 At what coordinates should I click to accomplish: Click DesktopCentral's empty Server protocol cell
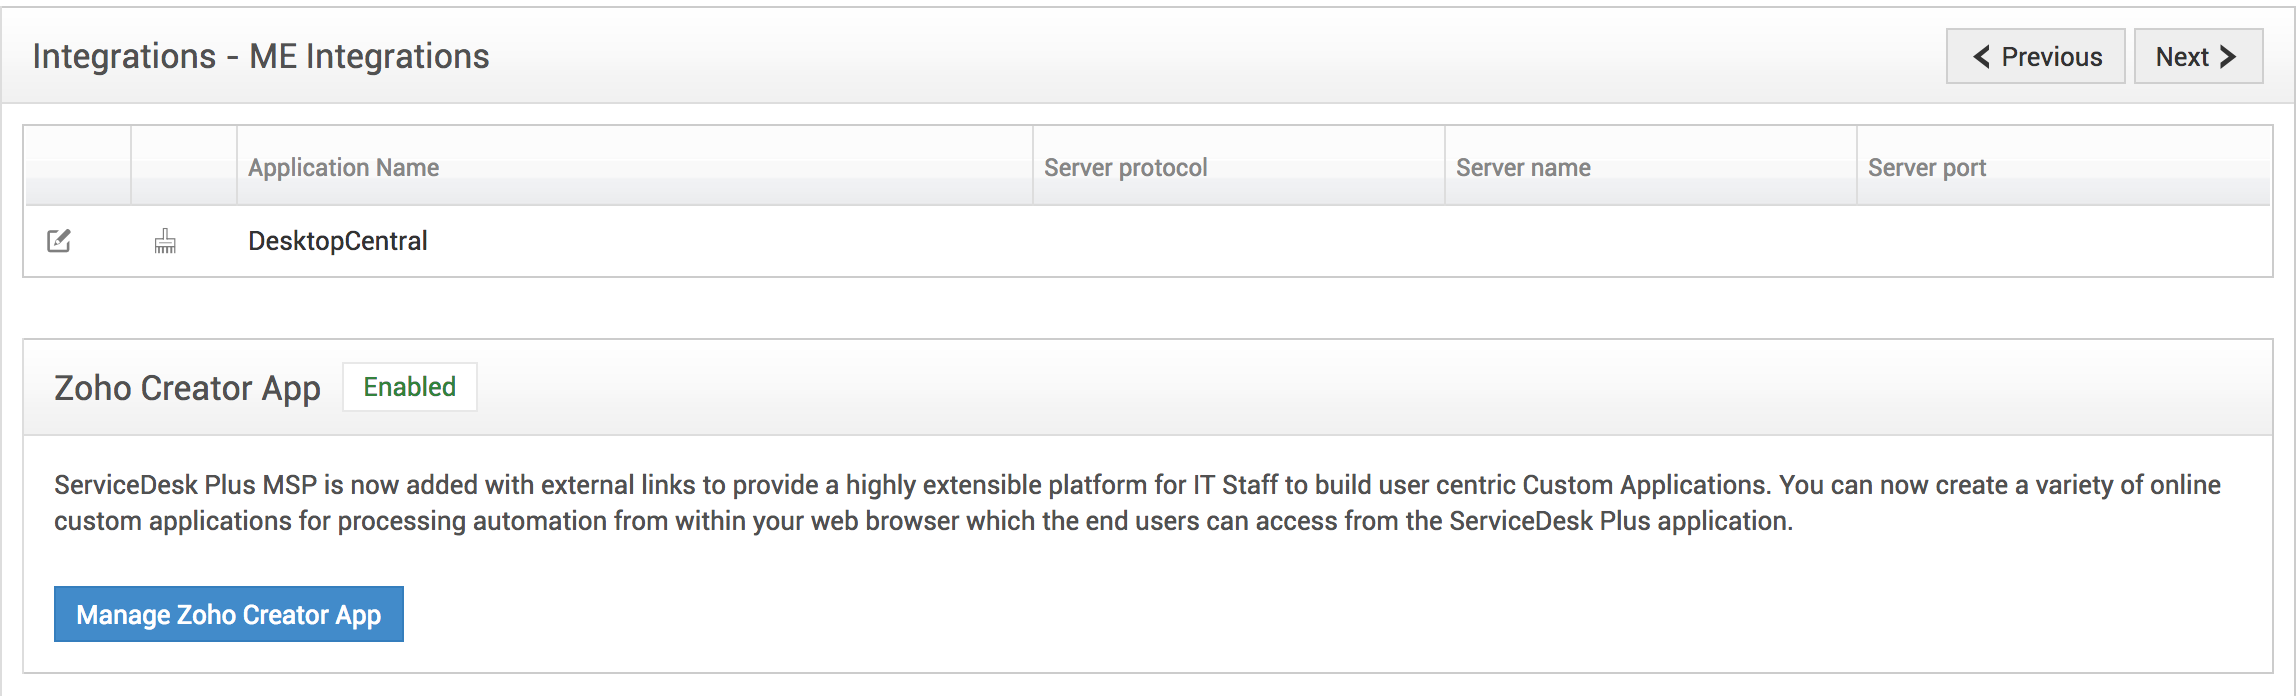tap(1238, 241)
